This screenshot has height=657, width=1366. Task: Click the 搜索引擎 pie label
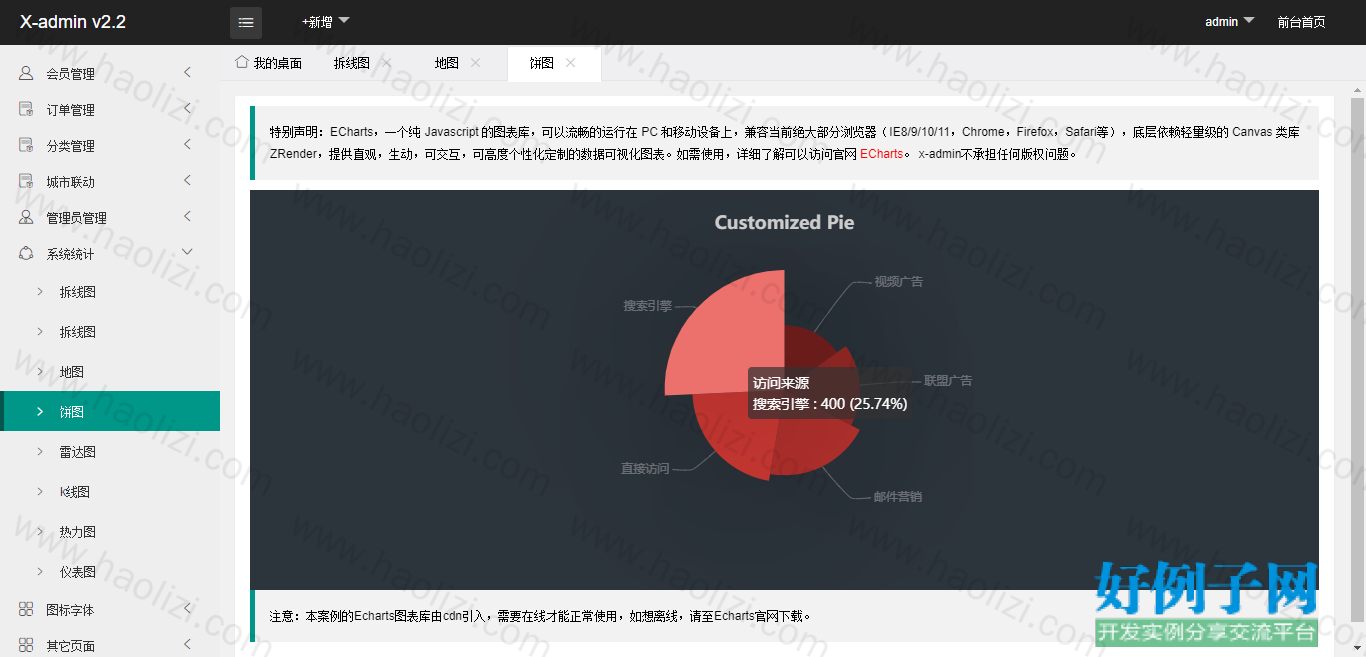(648, 306)
